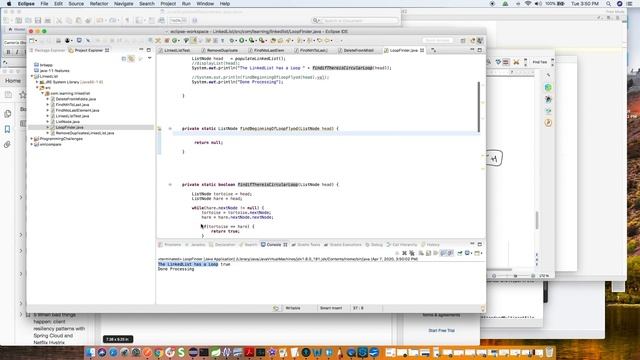Open the Call Hierarchy tab
This screenshot has height=360, width=640.
pos(402,244)
